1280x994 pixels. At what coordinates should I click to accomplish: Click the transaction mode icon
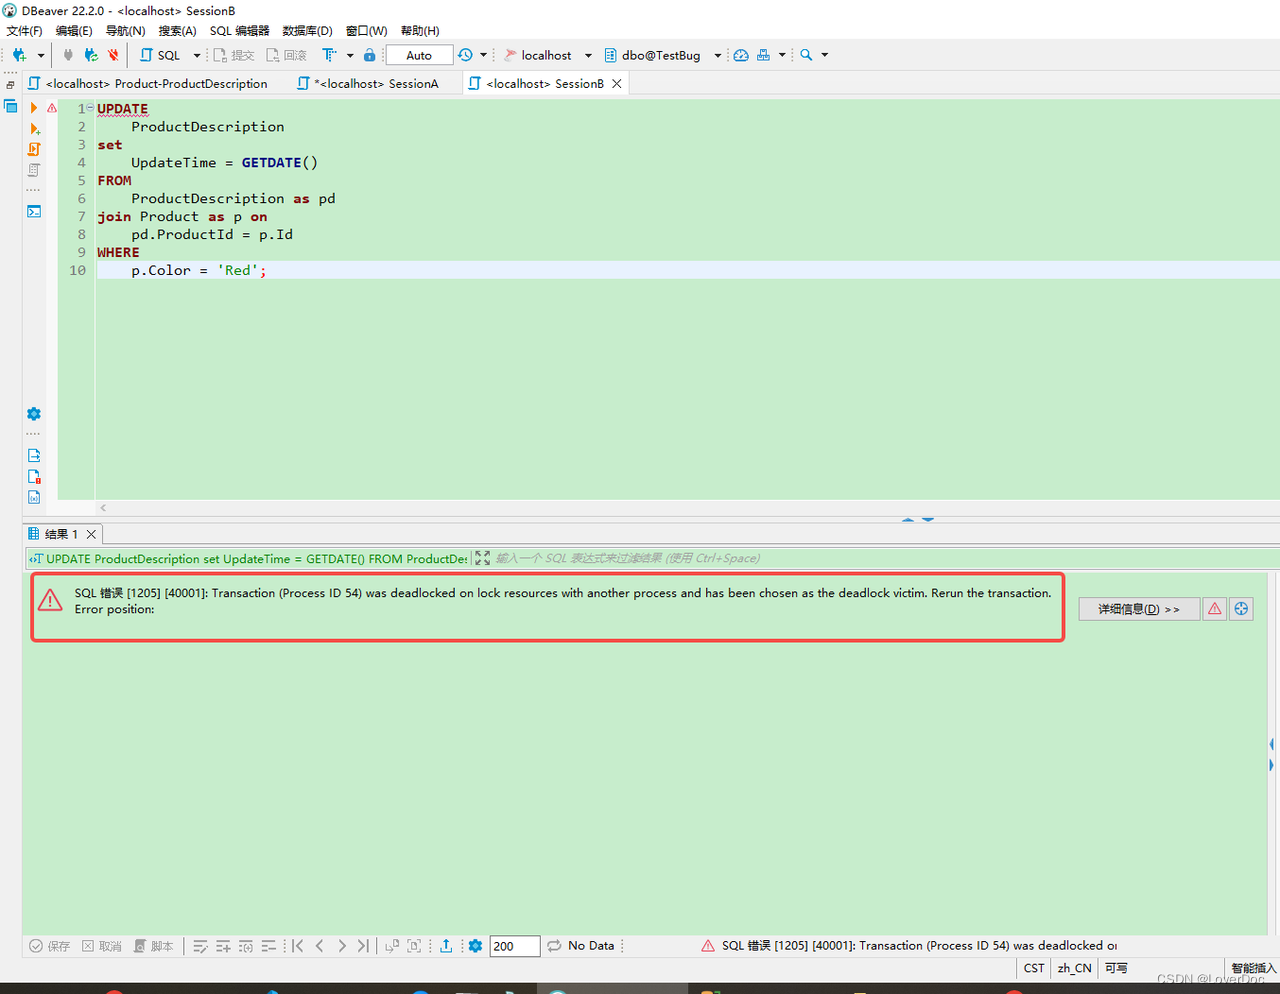[329, 55]
